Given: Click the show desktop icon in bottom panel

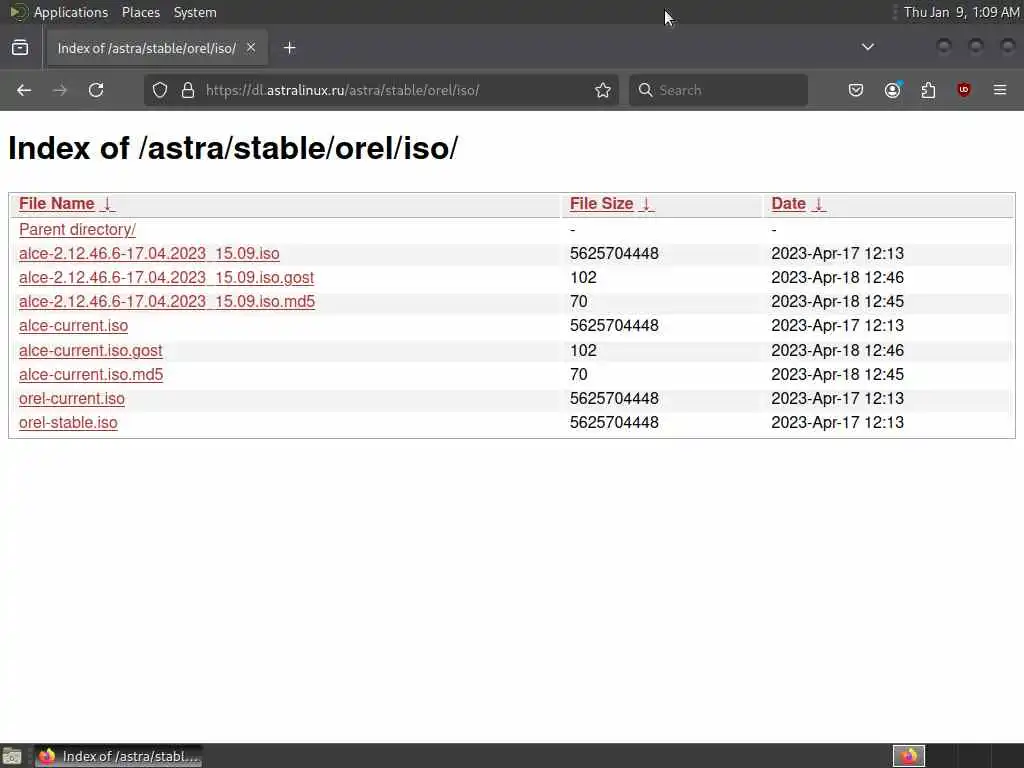Looking at the screenshot, I should click(12, 756).
